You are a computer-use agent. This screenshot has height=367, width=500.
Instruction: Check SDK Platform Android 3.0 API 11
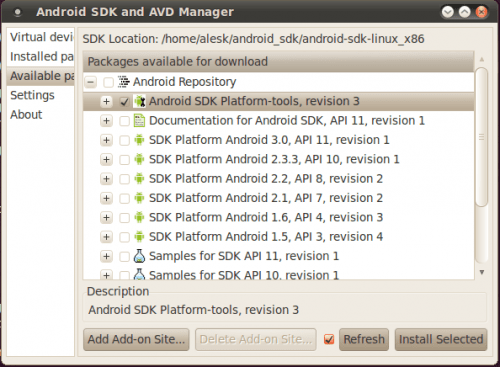pos(124,140)
